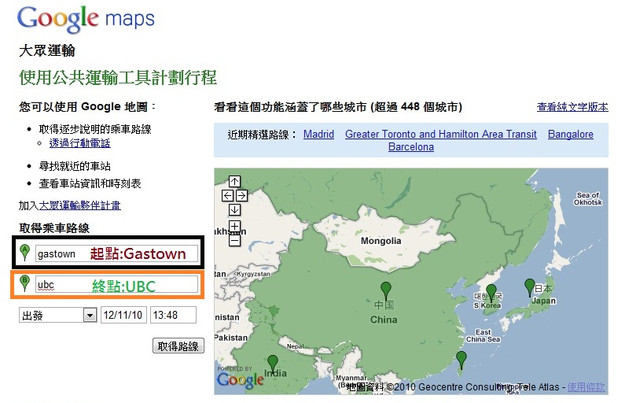The image size is (640, 403).
Task: Pan the map up with the arrow
Action: tap(234, 181)
